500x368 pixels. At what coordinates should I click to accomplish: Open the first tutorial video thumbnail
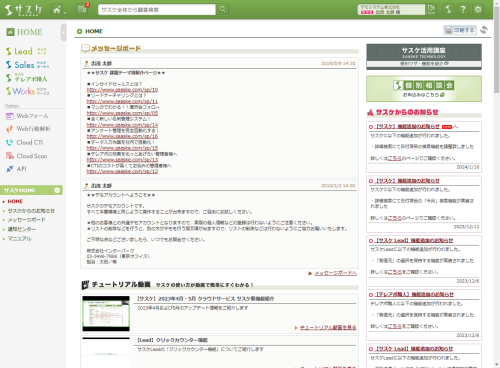pos(106,313)
